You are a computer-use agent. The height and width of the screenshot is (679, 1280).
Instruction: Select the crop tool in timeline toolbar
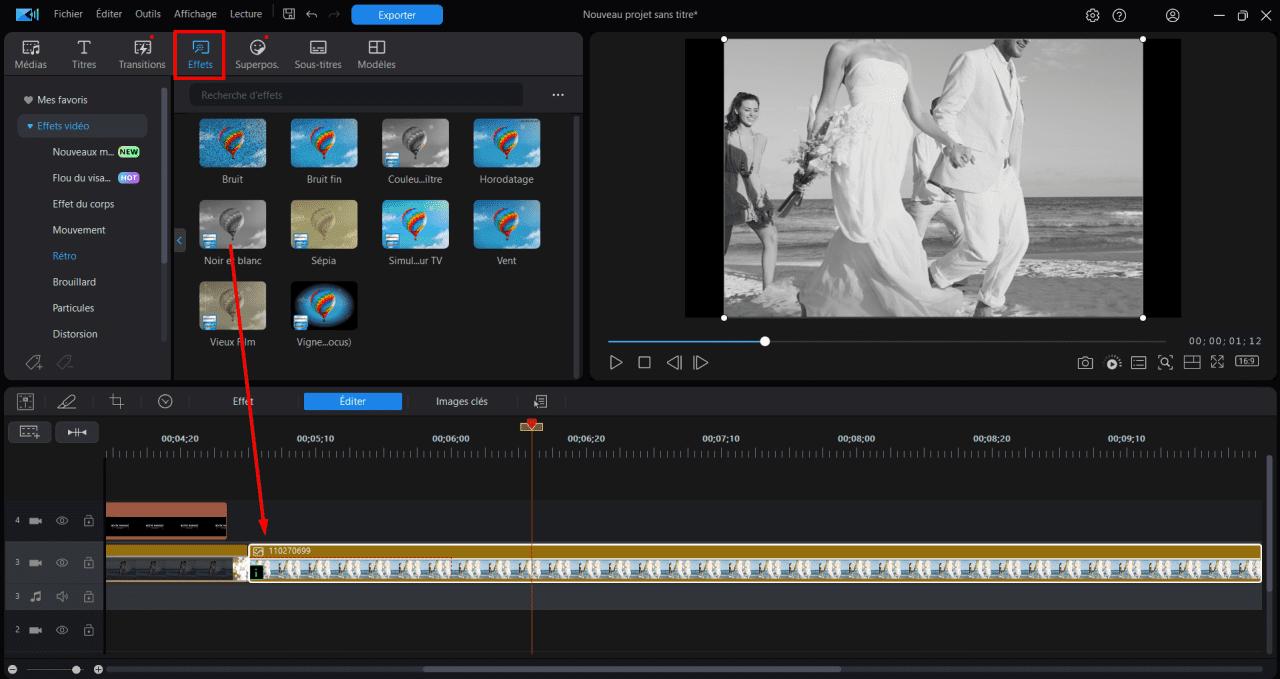pyautogui.click(x=117, y=401)
